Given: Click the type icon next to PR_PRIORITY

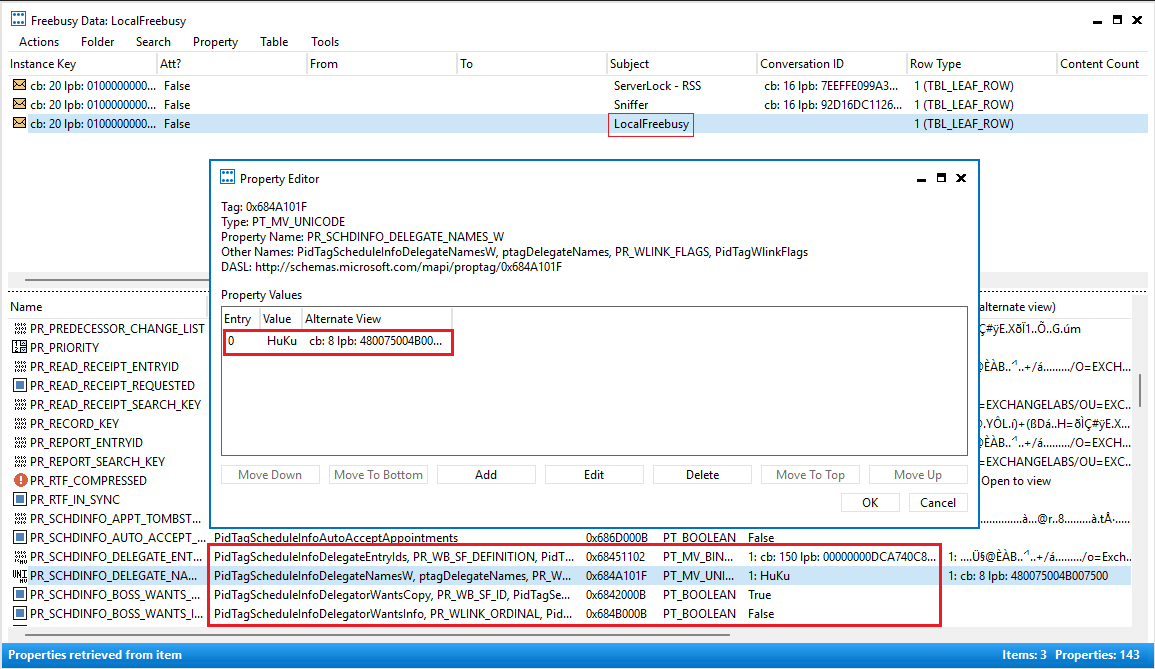Looking at the screenshot, I should [x=20, y=348].
